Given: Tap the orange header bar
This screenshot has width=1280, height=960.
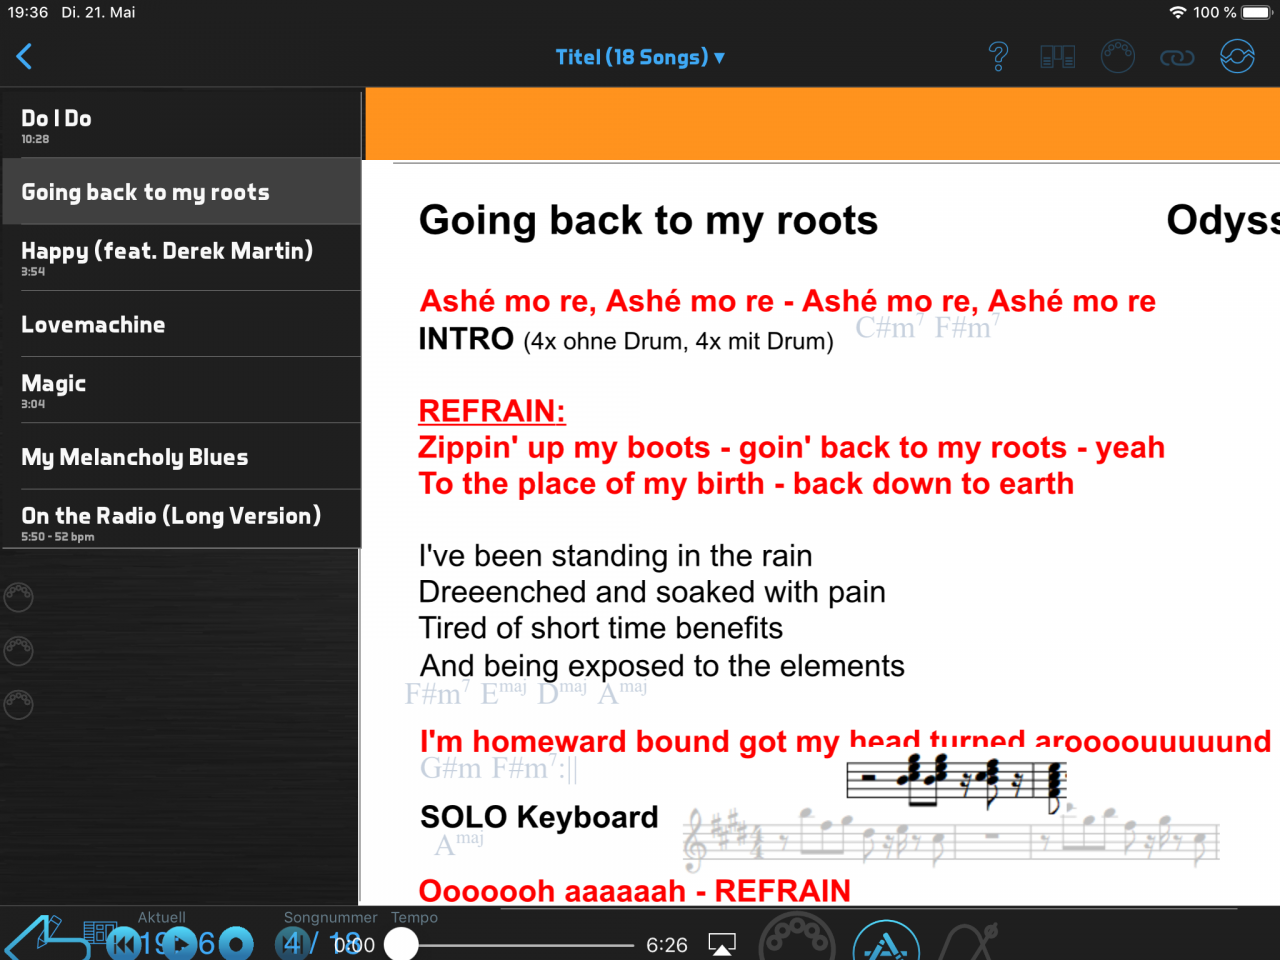Looking at the screenshot, I should pyautogui.click(x=823, y=124).
